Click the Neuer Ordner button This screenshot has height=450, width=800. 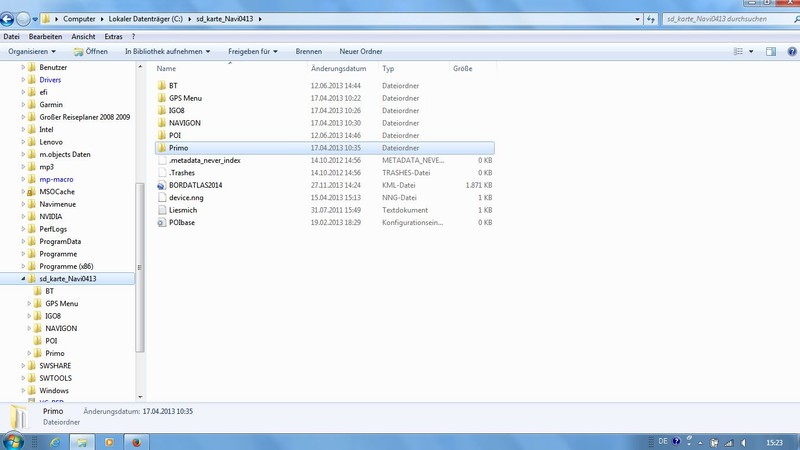tap(362, 51)
